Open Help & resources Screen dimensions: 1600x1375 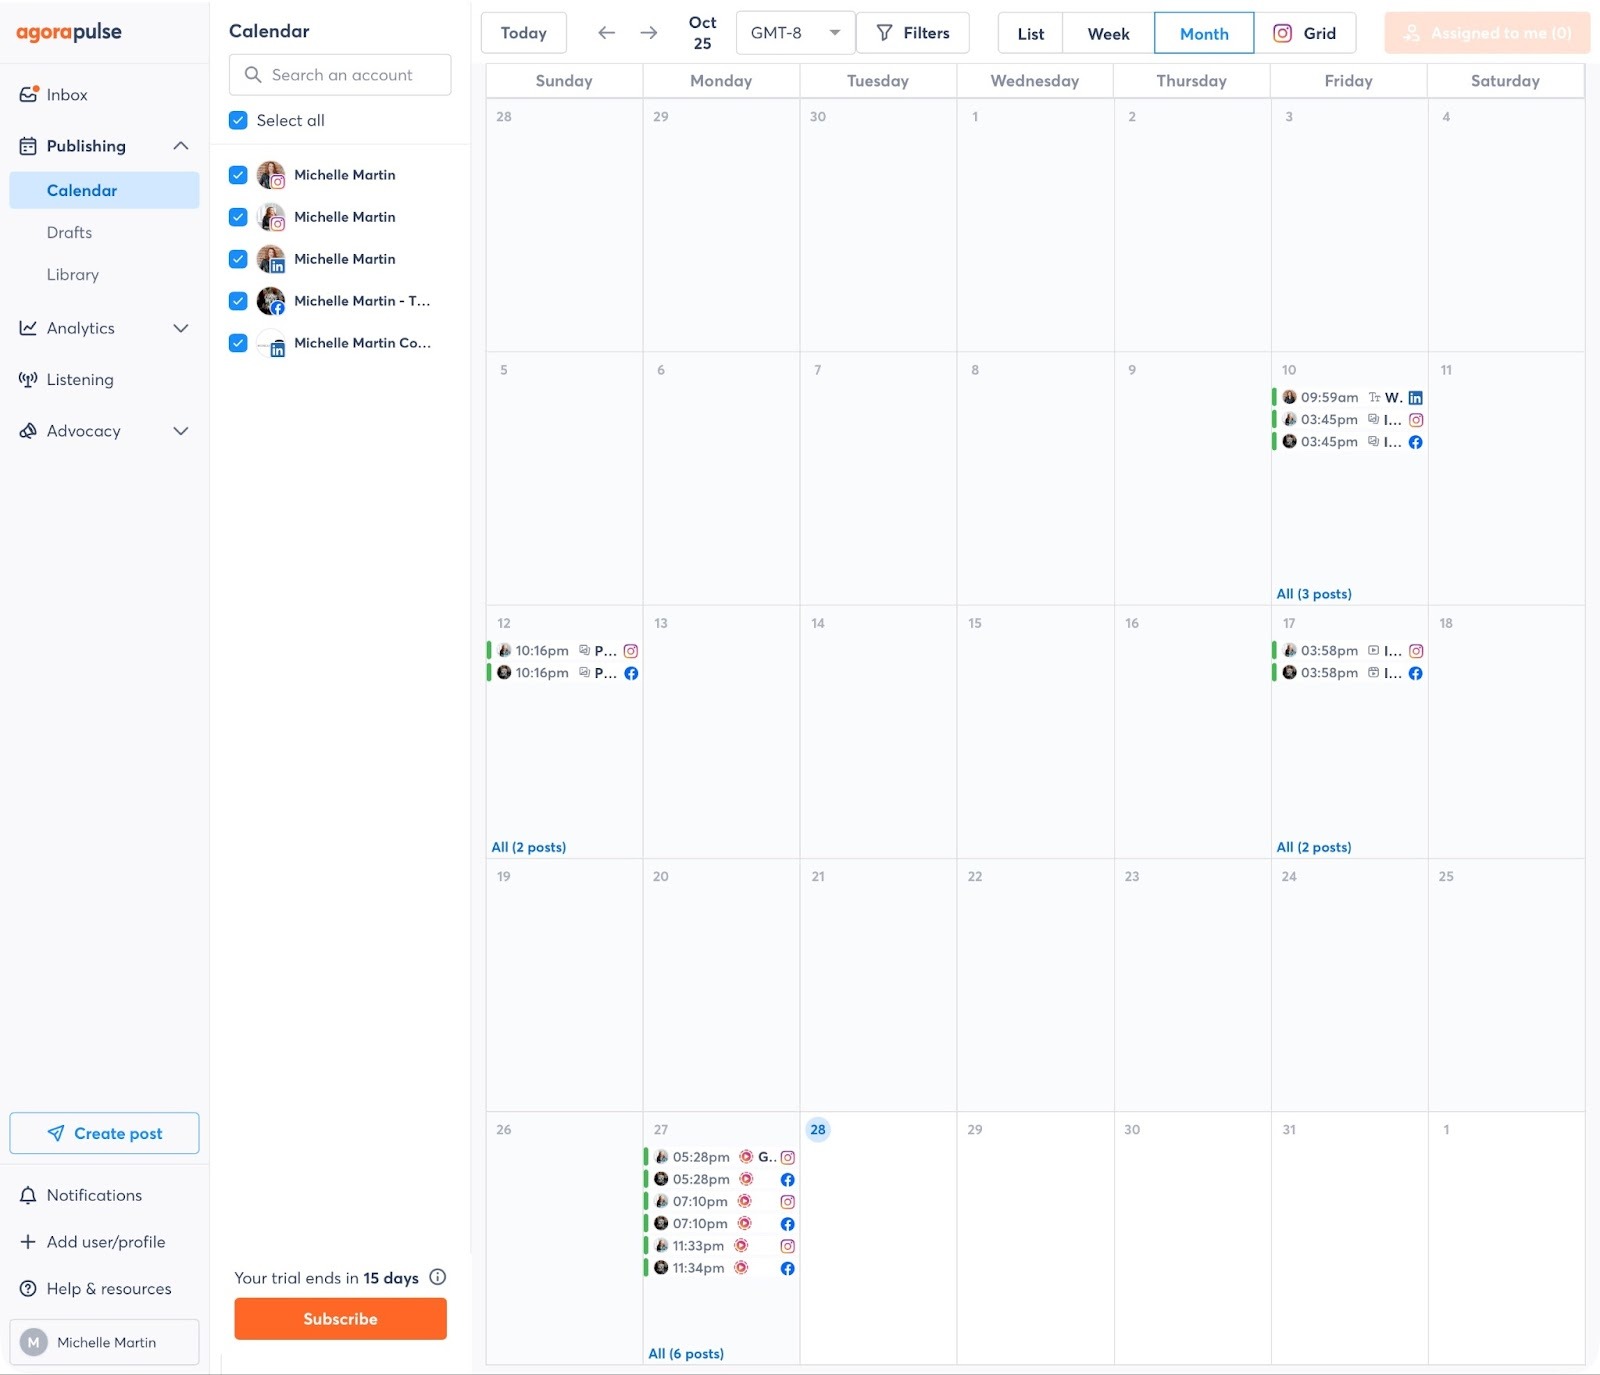pyautogui.click(x=108, y=1288)
